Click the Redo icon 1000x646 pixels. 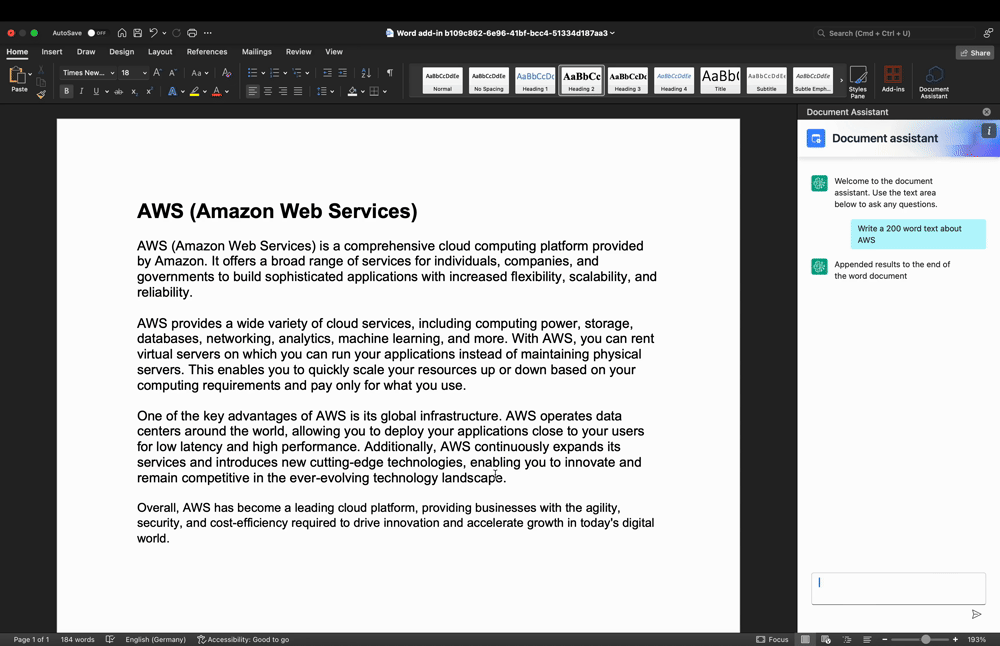point(177,33)
